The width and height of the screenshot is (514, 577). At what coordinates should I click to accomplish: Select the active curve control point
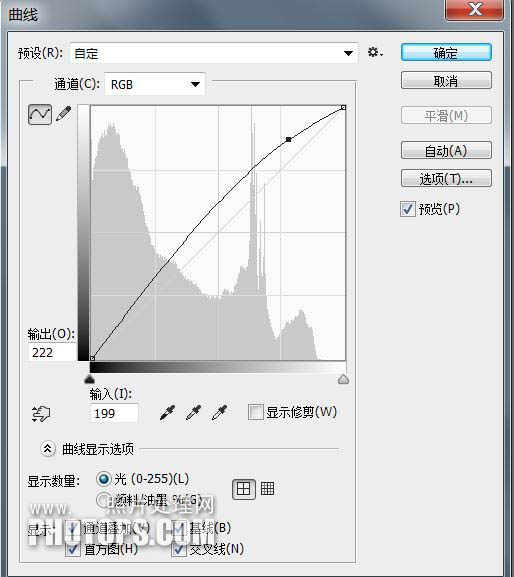point(288,139)
